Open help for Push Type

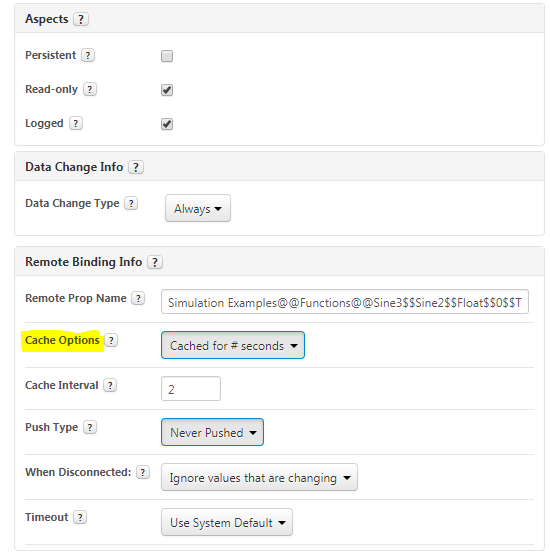click(x=90, y=427)
